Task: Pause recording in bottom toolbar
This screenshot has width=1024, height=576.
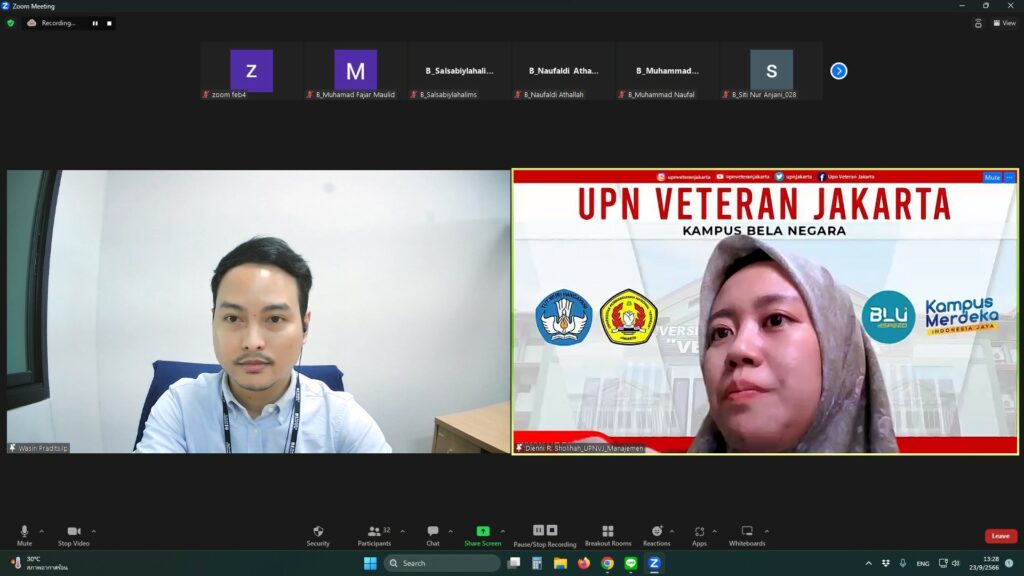Action: [x=539, y=530]
